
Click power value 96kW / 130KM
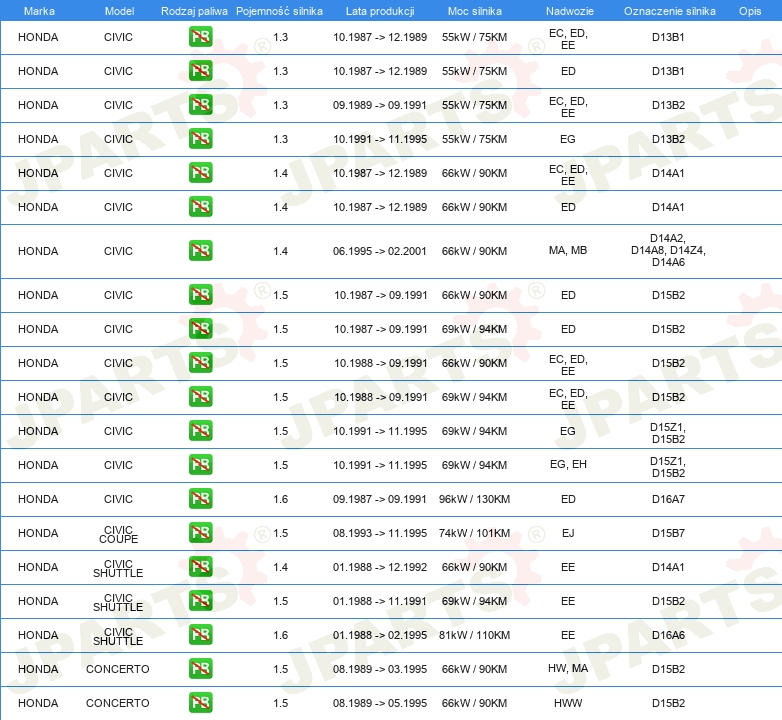[x=474, y=499]
